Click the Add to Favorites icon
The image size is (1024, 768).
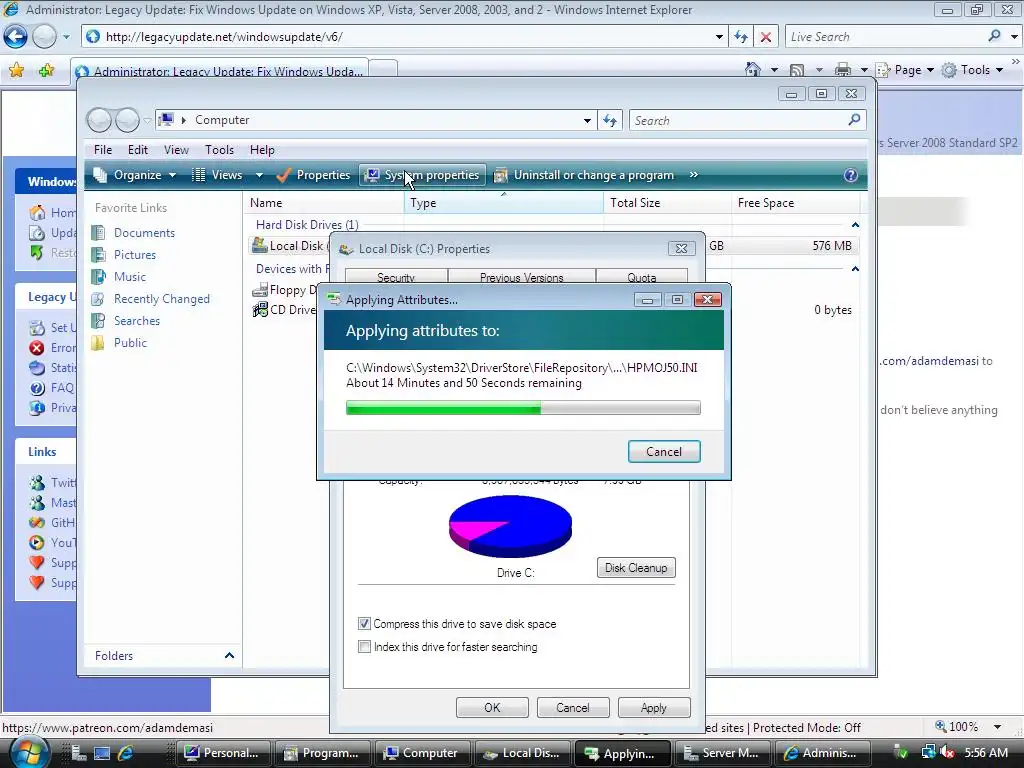(x=46, y=70)
